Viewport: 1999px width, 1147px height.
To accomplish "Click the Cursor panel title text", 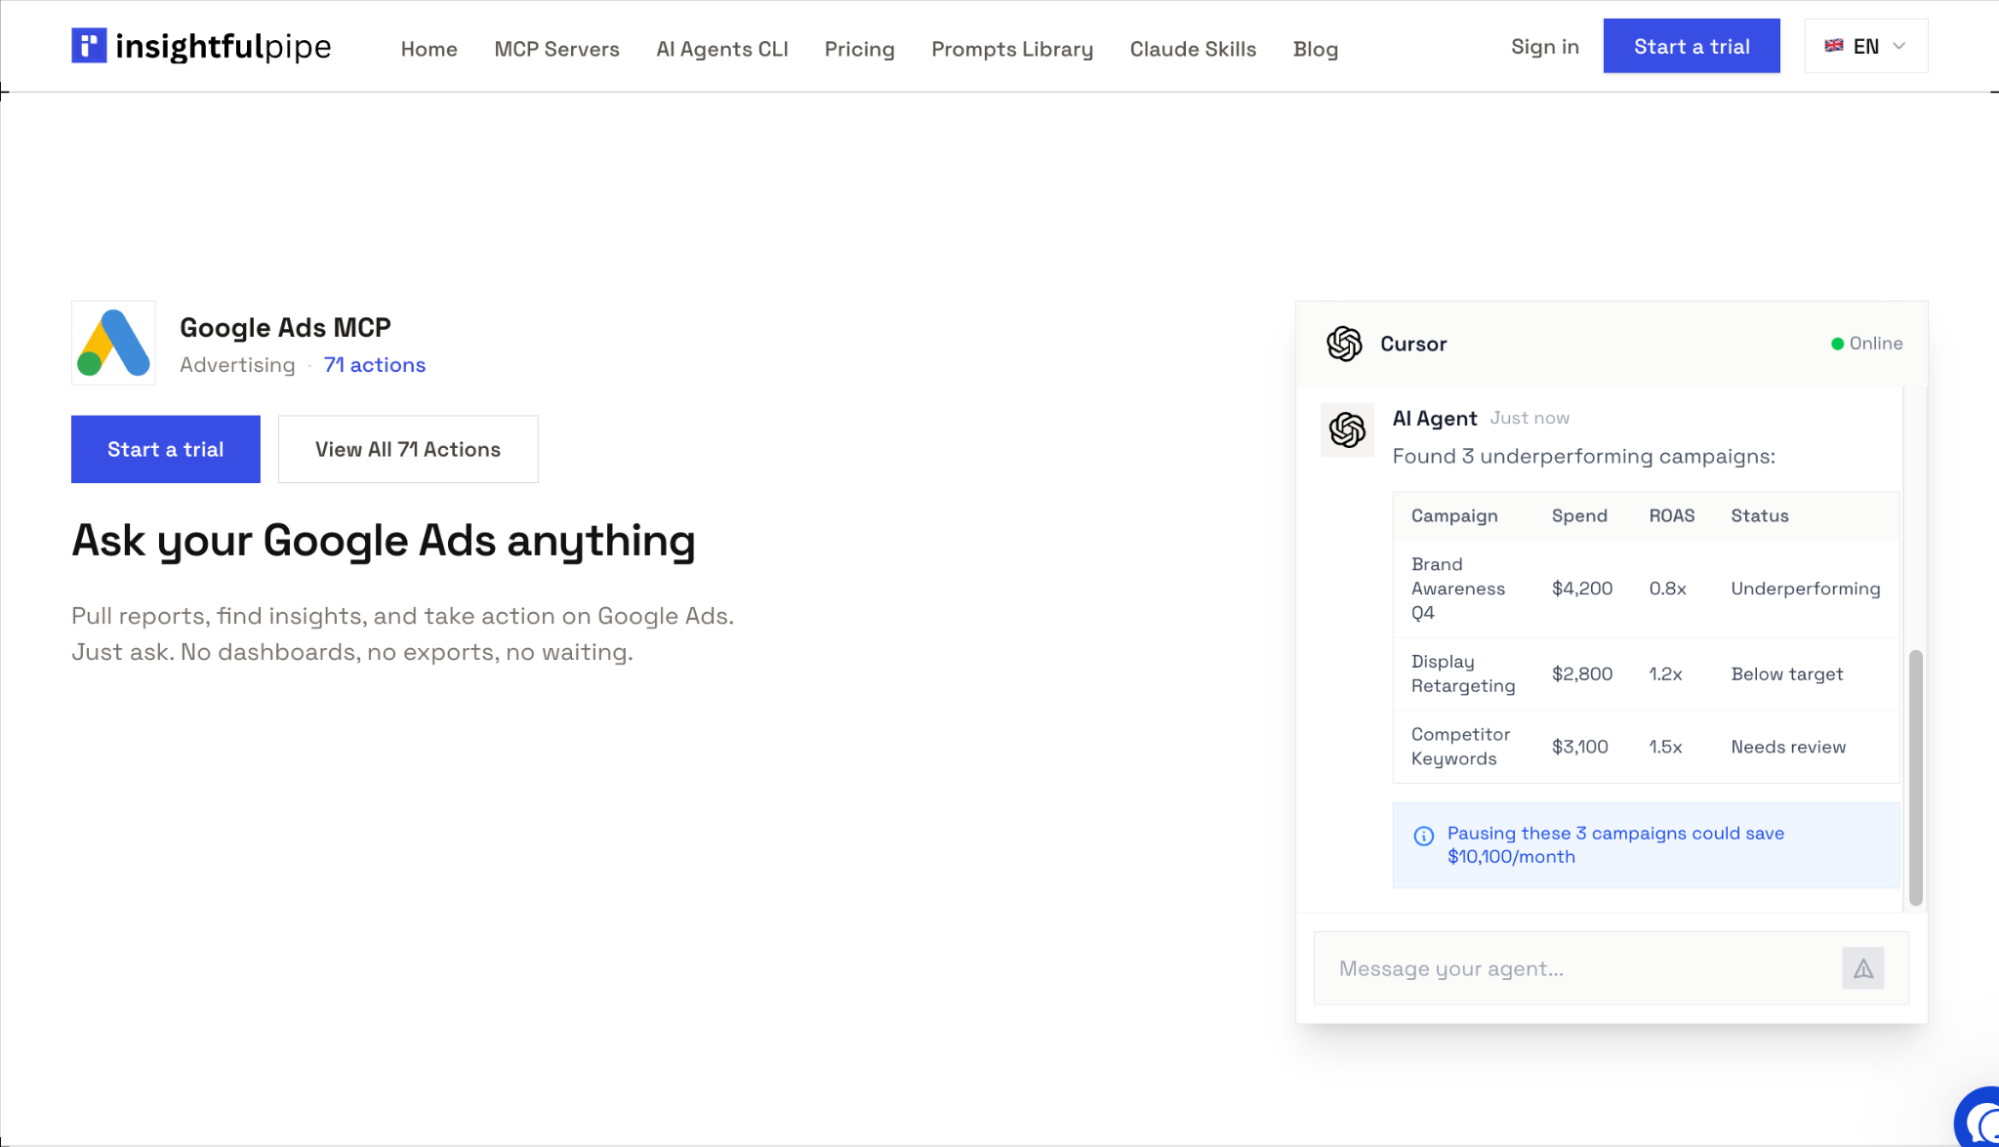I will 1413,344.
